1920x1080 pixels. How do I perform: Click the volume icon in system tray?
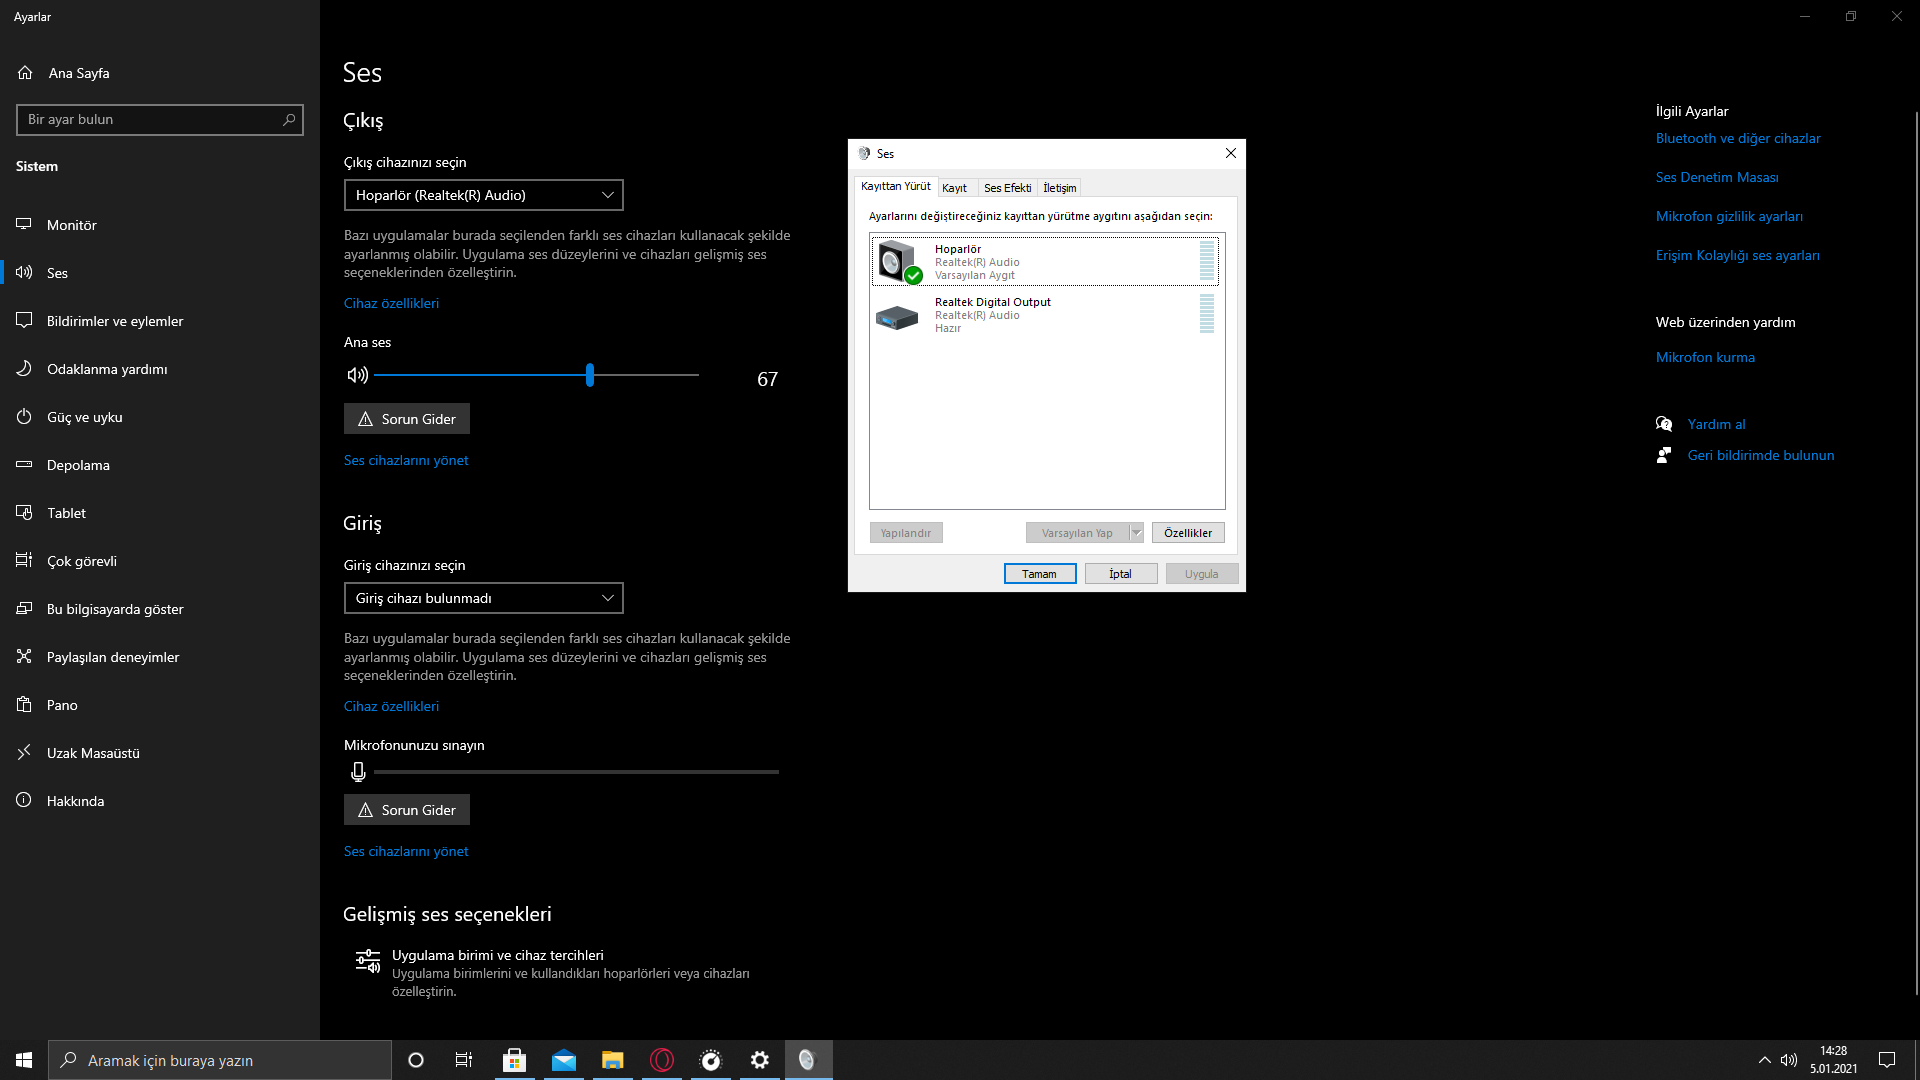pos(1789,1060)
